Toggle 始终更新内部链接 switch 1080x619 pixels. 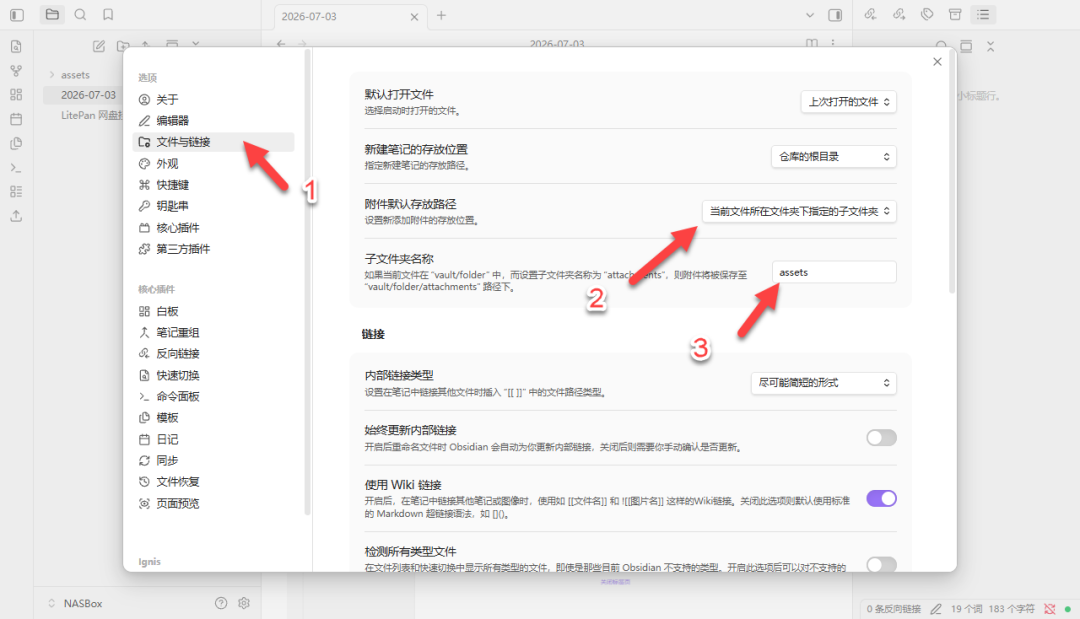click(x=881, y=438)
